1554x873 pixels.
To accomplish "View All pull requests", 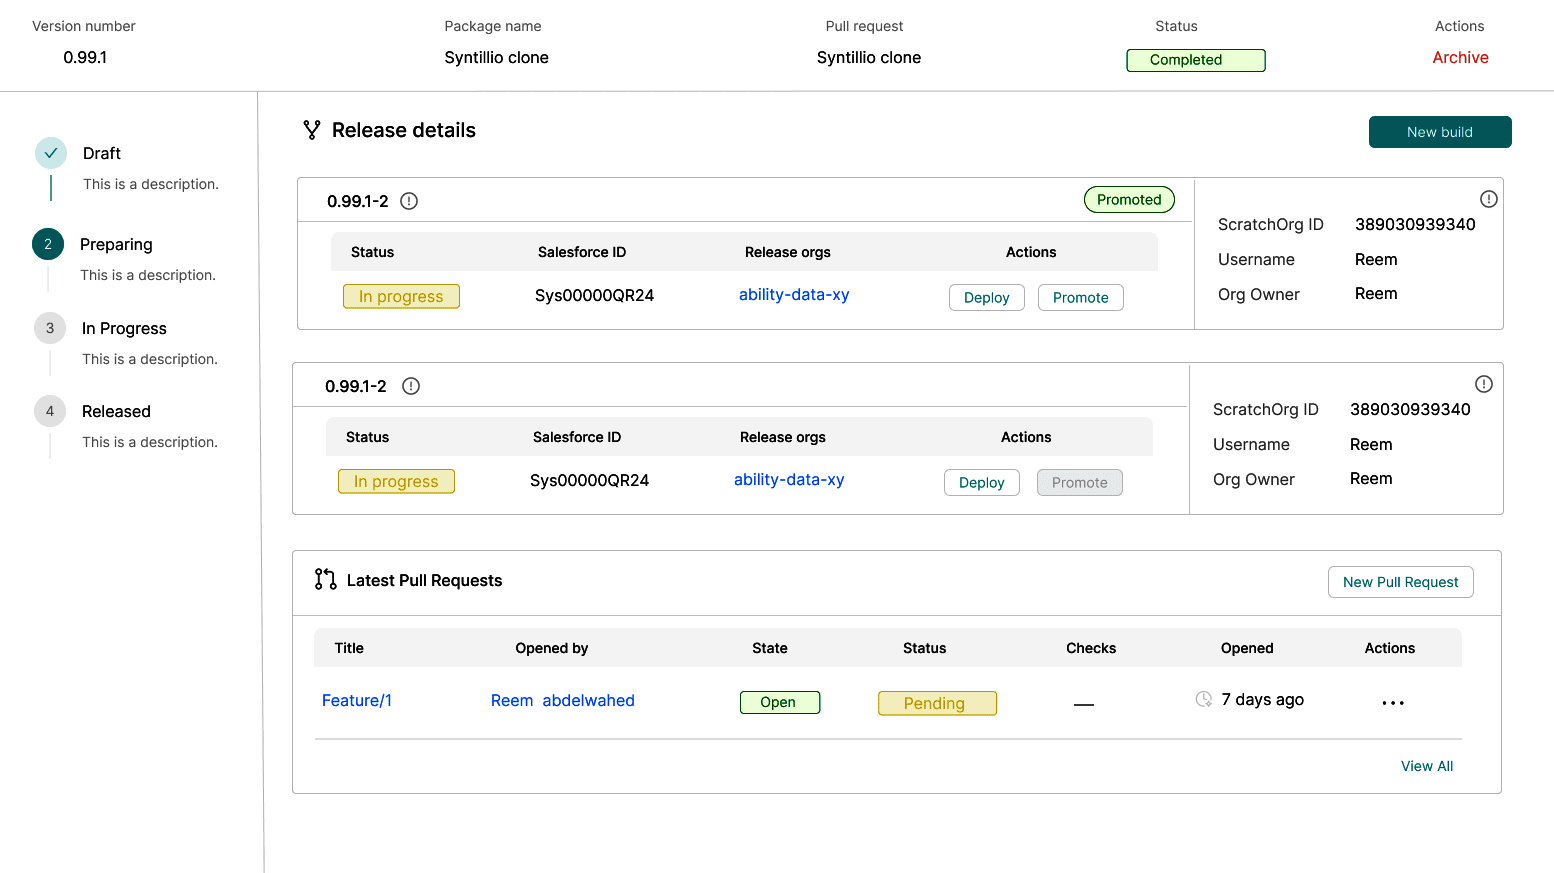I will (x=1427, y=766).
